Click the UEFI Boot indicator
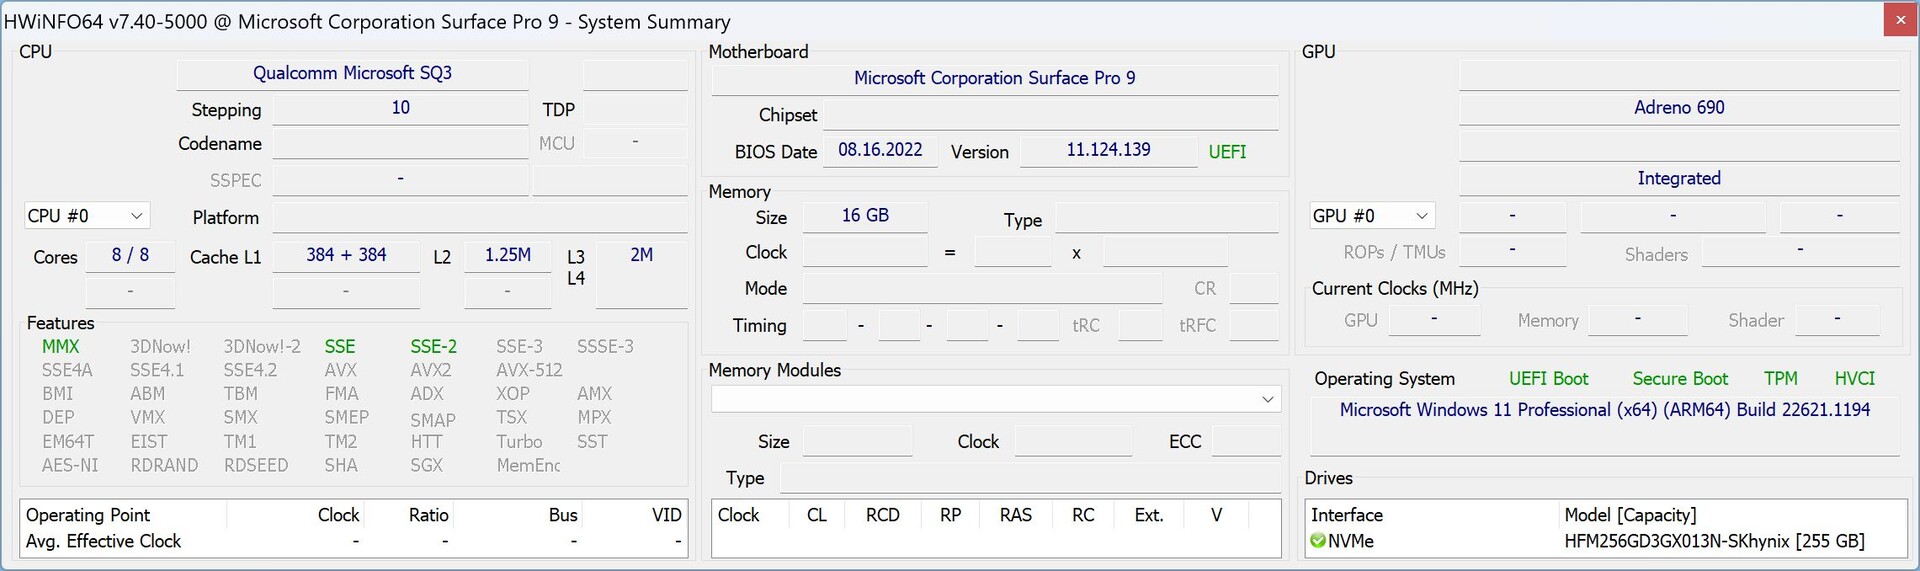The image size is (1920, 571). click(1548, 379)
